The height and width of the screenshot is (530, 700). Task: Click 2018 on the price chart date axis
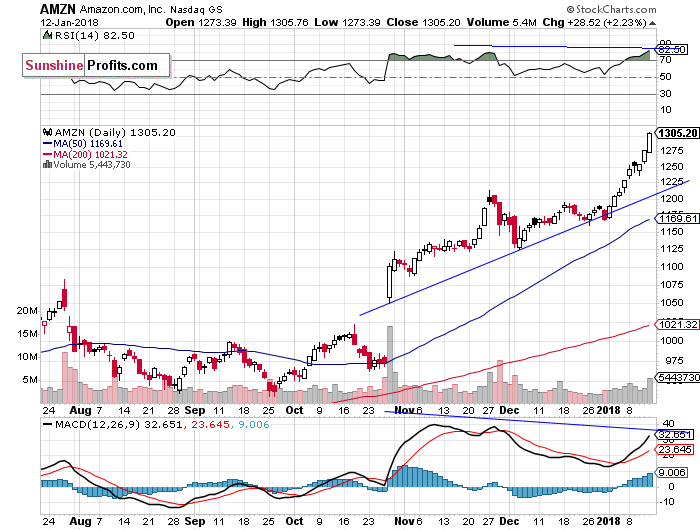click(x=609, y=410)
